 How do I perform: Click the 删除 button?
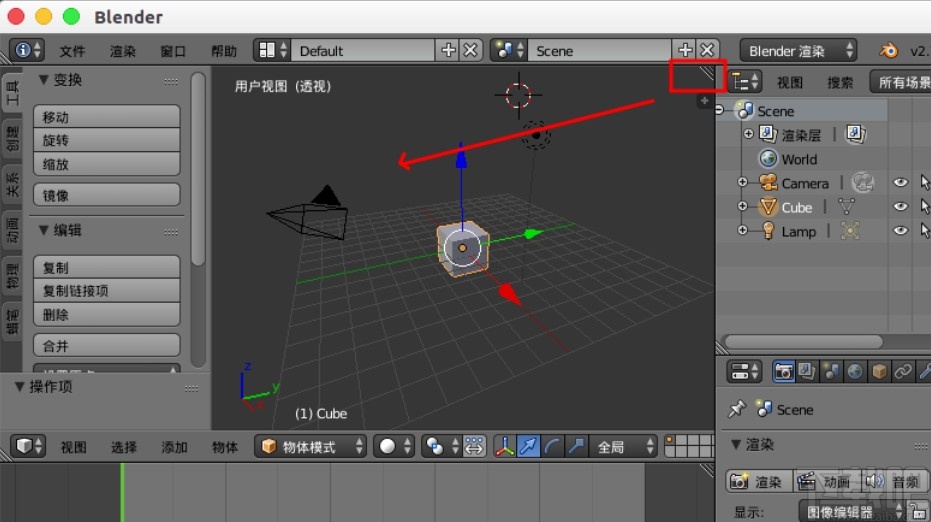click(107, 315)
